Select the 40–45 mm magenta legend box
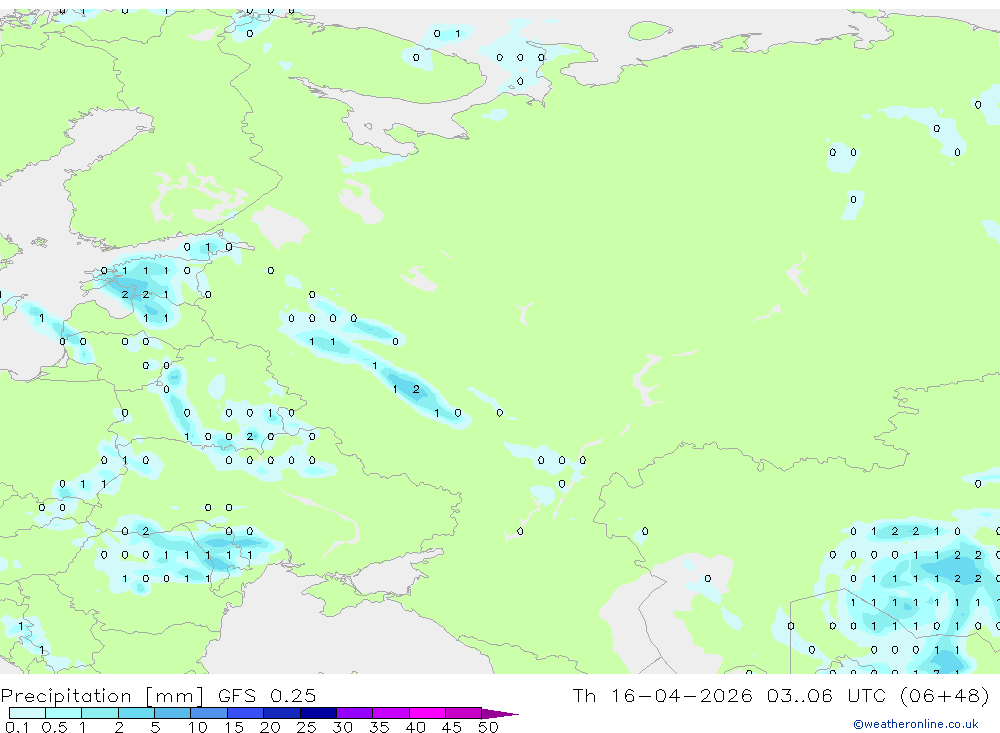 click(427, 713)
